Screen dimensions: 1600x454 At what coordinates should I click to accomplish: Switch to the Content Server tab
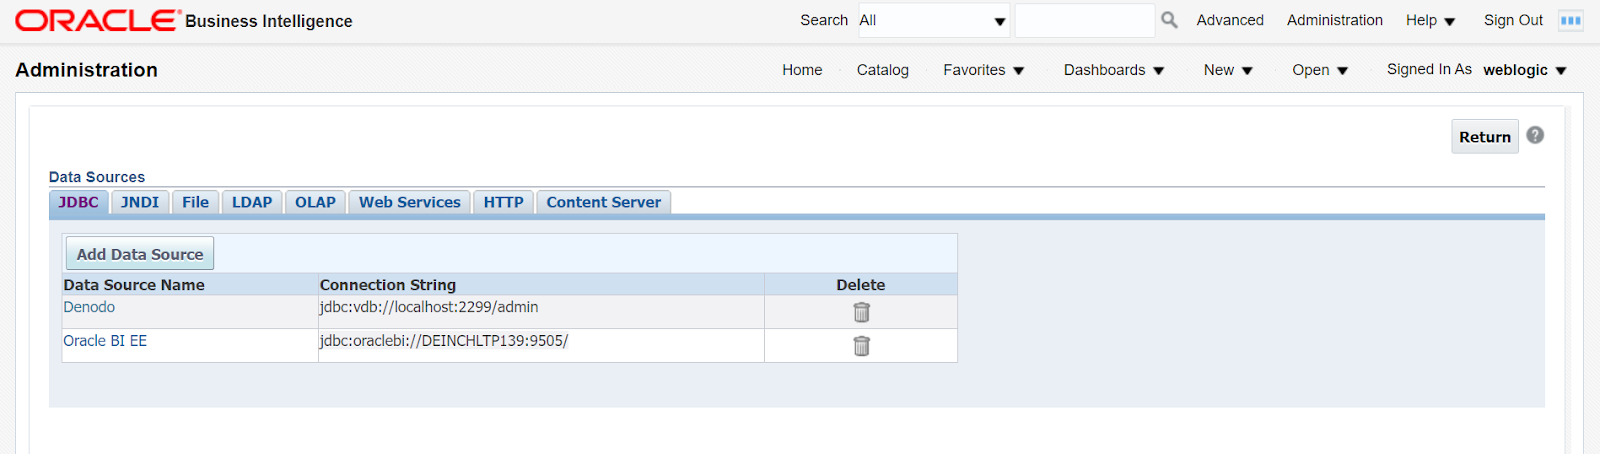(604, 202)
